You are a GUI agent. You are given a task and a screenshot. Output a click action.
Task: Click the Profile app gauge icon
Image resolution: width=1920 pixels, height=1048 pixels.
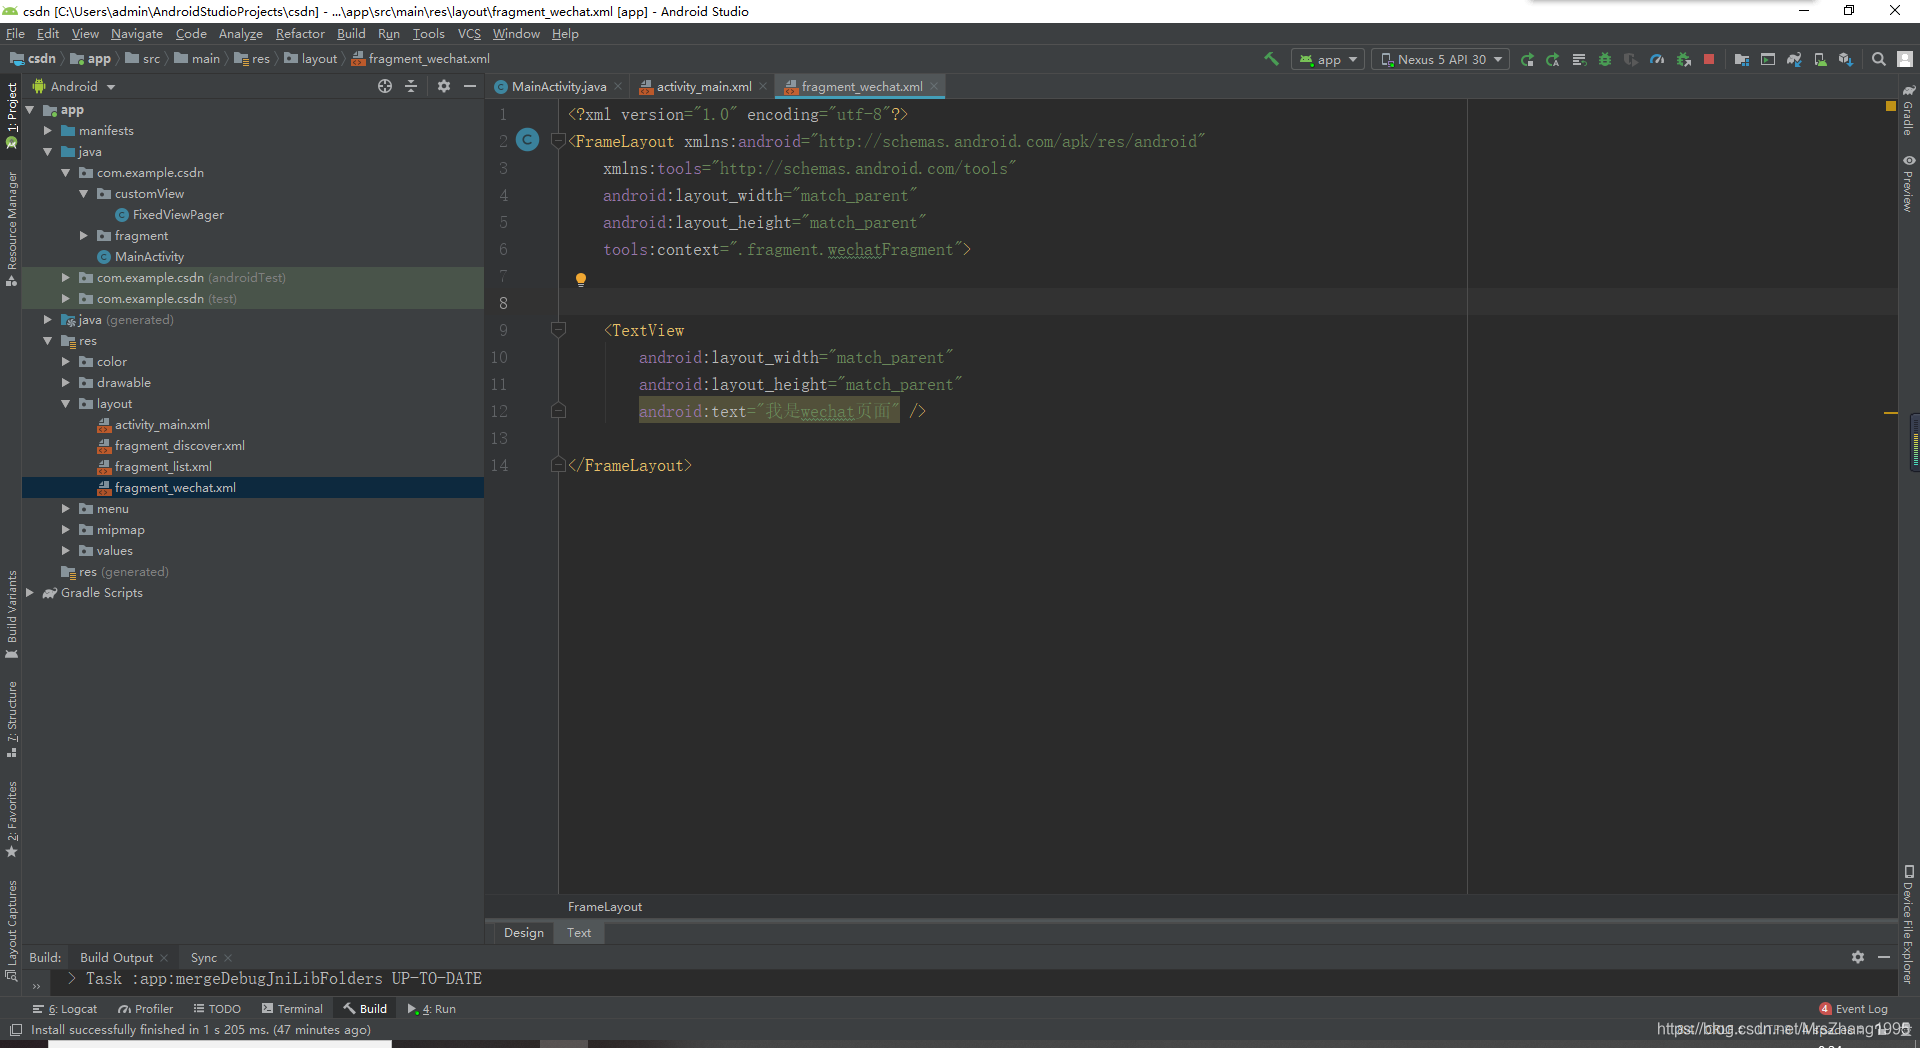(x=1657, y=59)
